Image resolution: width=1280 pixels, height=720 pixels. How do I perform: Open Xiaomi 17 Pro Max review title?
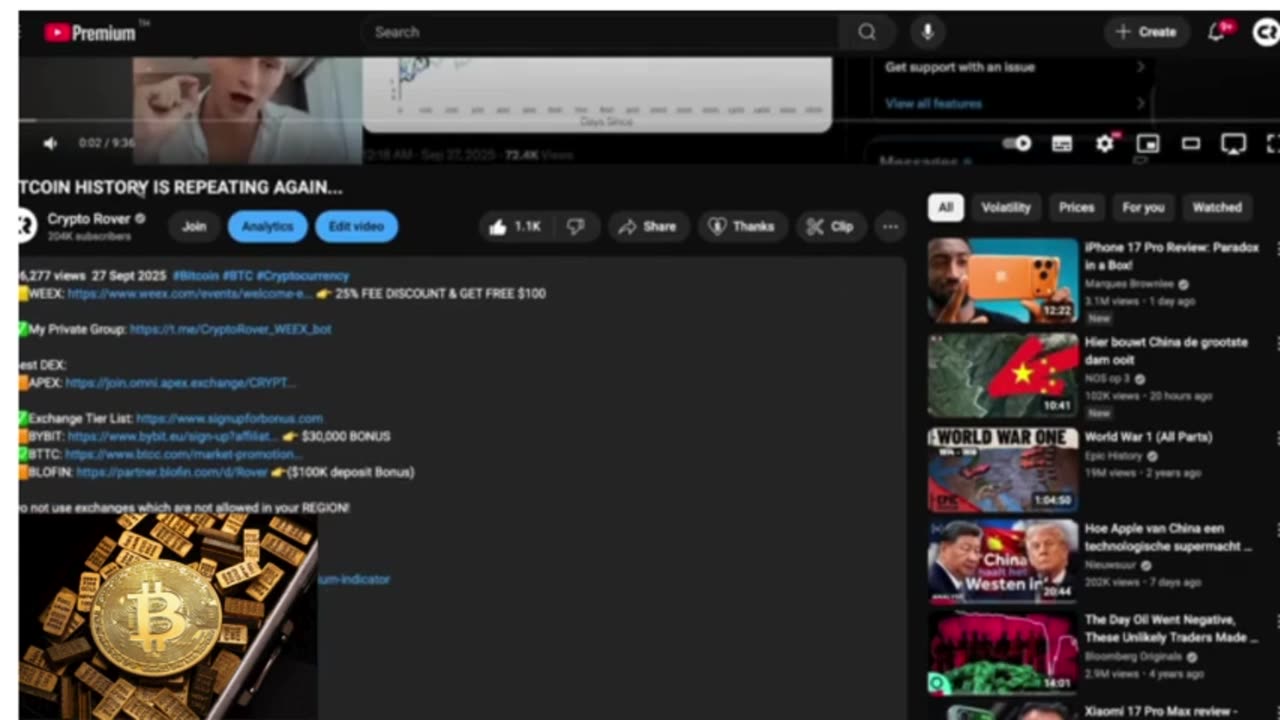1160,711
